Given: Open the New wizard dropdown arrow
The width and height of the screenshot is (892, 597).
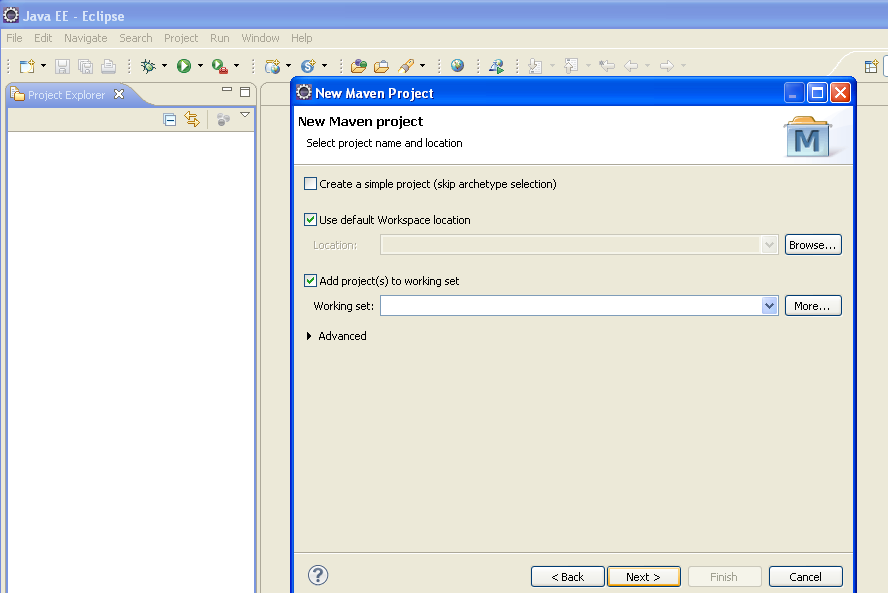Looking at the screenshot, I should coord(43,66).
